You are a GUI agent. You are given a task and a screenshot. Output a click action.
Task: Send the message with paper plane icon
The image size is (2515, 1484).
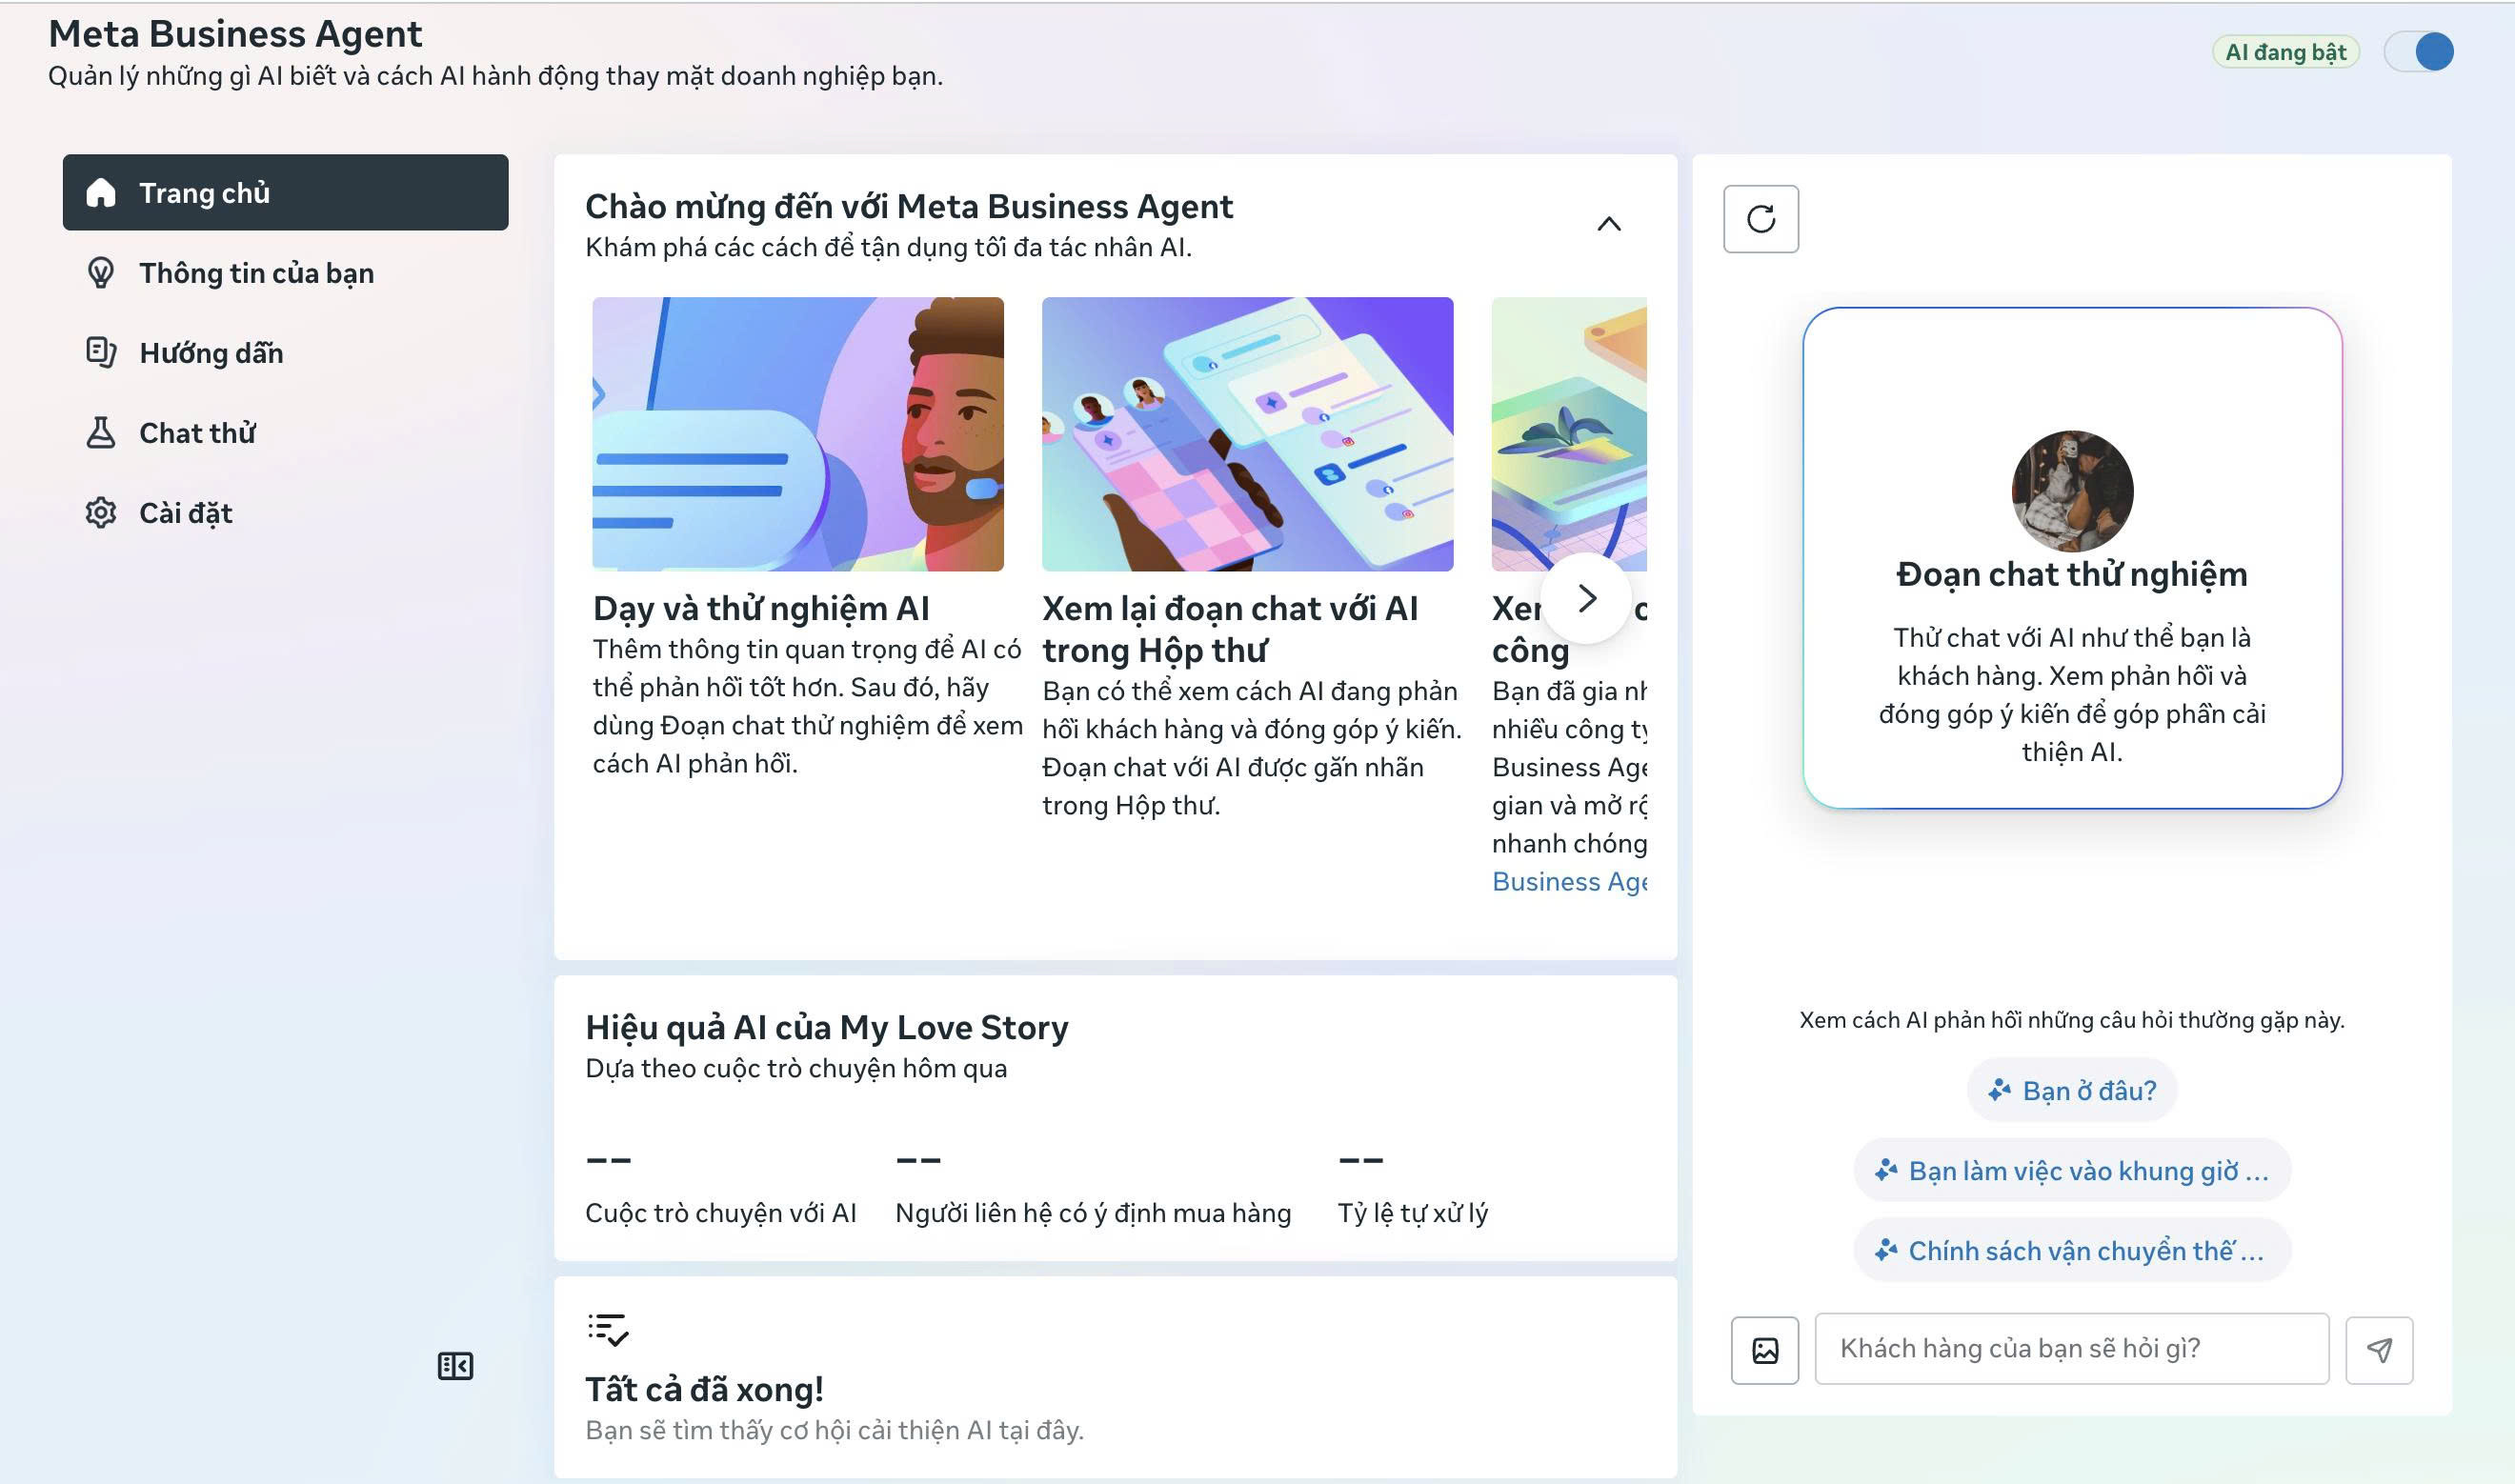click(x=2379, y=1350)
